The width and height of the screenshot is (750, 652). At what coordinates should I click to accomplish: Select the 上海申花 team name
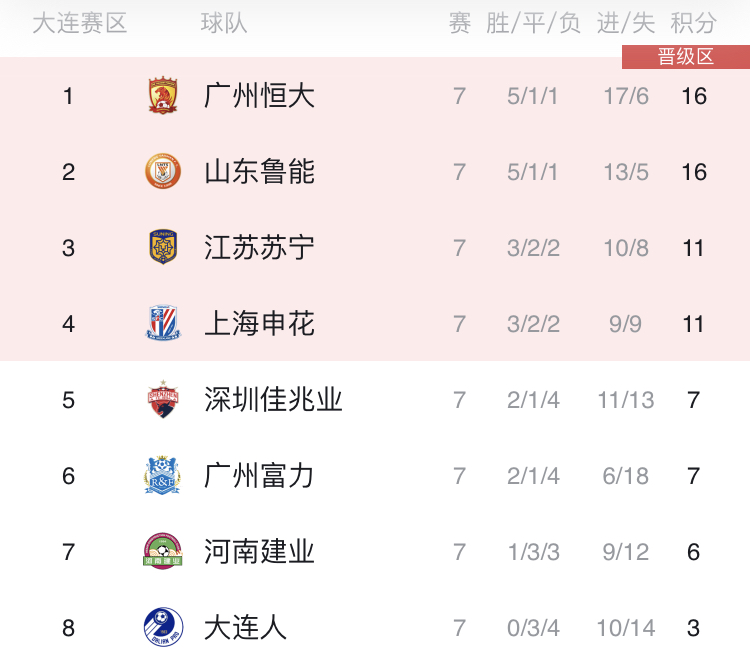pyautogui.click(x=259, y=323)
